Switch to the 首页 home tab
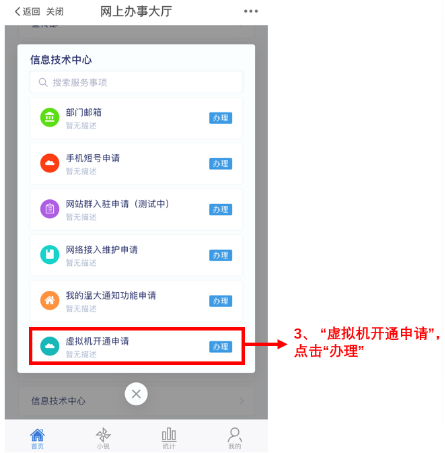445x453 pixels. click(x=37, y=438)
